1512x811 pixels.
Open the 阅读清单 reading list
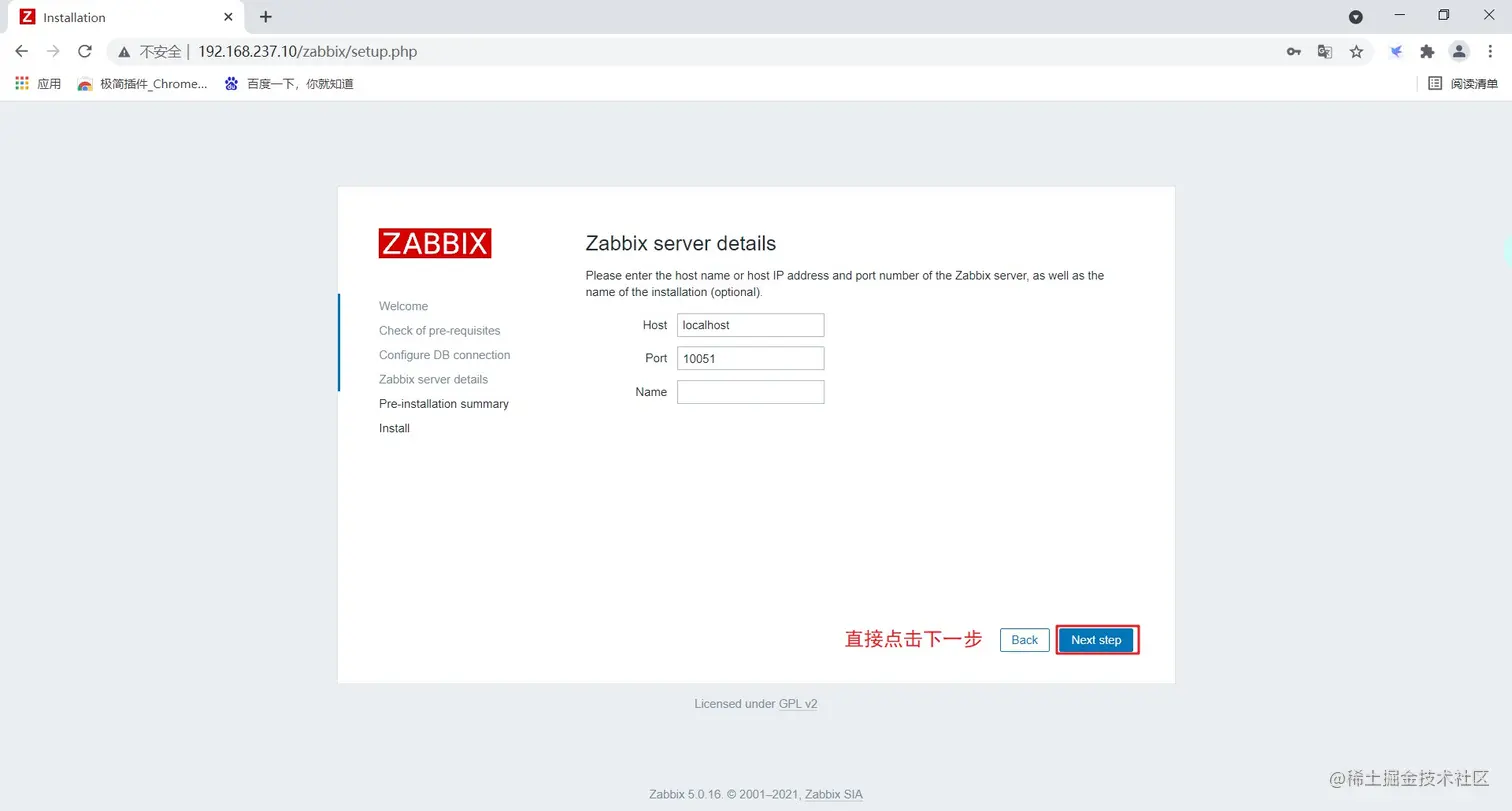tap(1464, 84)
